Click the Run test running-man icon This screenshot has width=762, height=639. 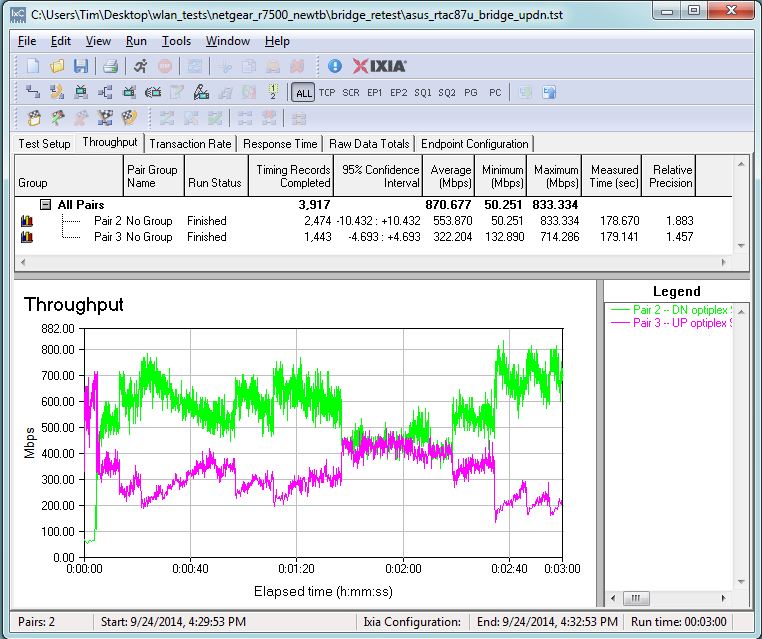(140, 66)
